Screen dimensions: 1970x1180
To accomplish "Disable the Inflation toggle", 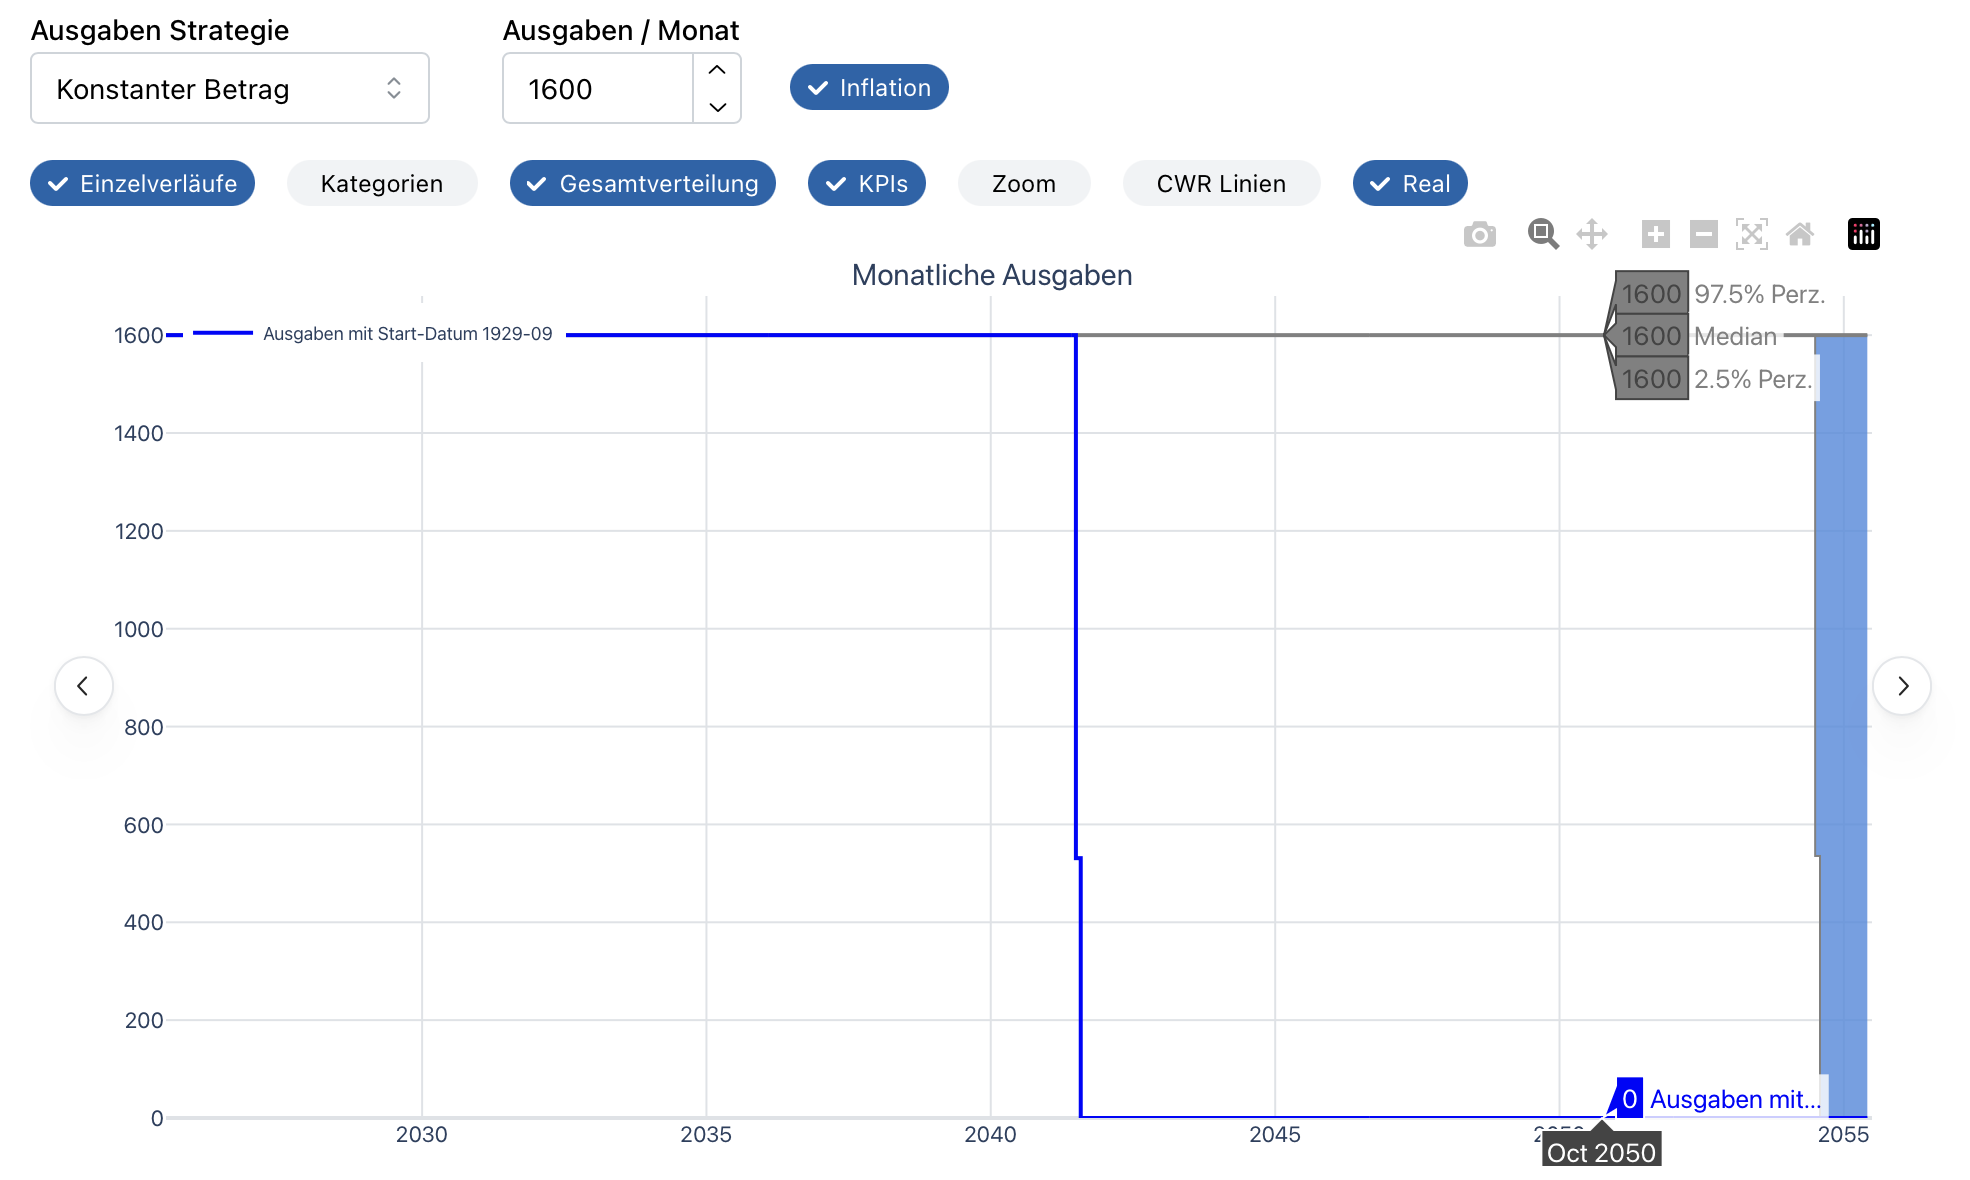I will 869,88.
